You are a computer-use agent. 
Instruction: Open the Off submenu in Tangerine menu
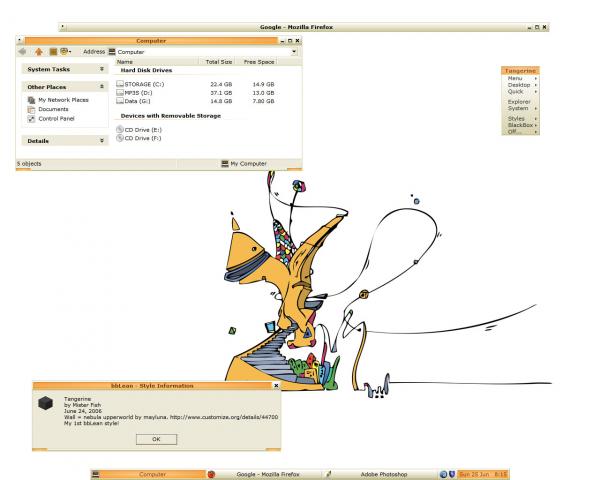tap(520, 132)
